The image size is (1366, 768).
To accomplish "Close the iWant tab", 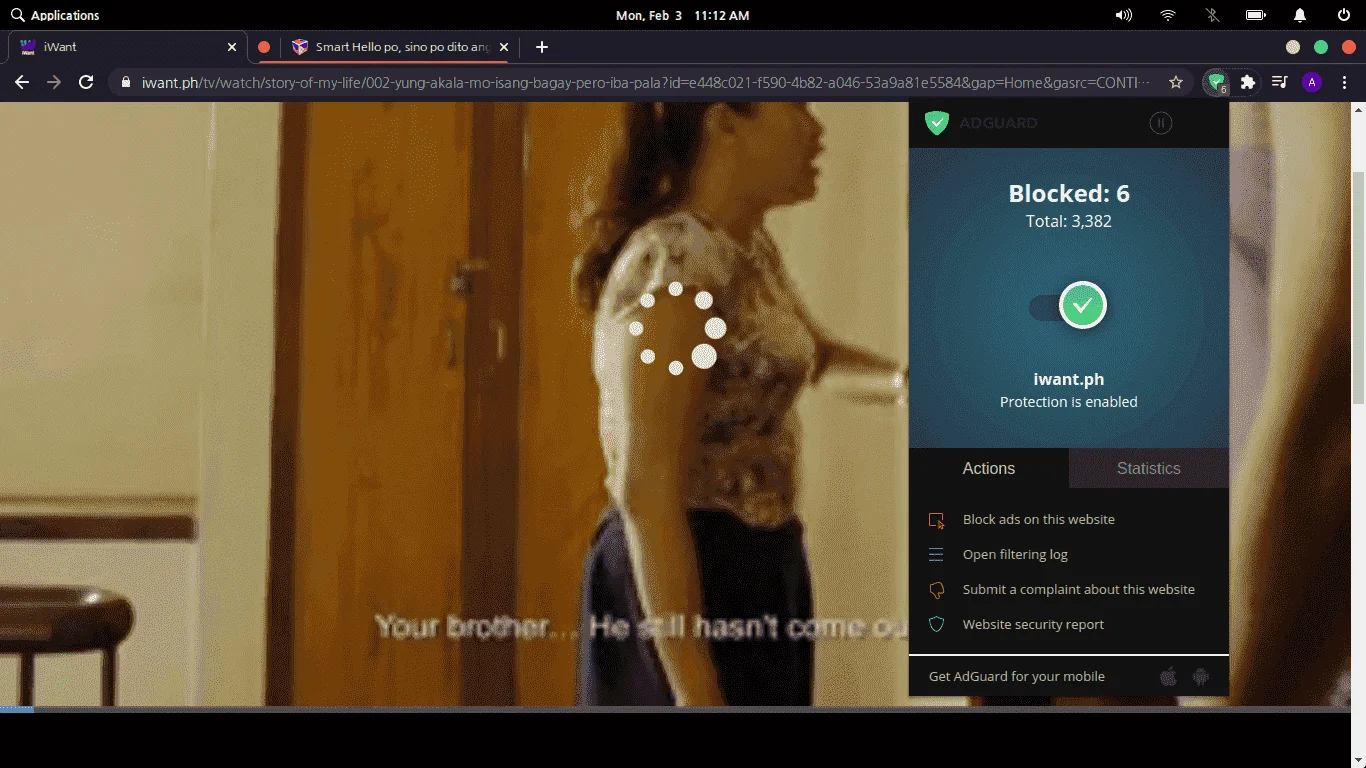I will pos(232,47).
